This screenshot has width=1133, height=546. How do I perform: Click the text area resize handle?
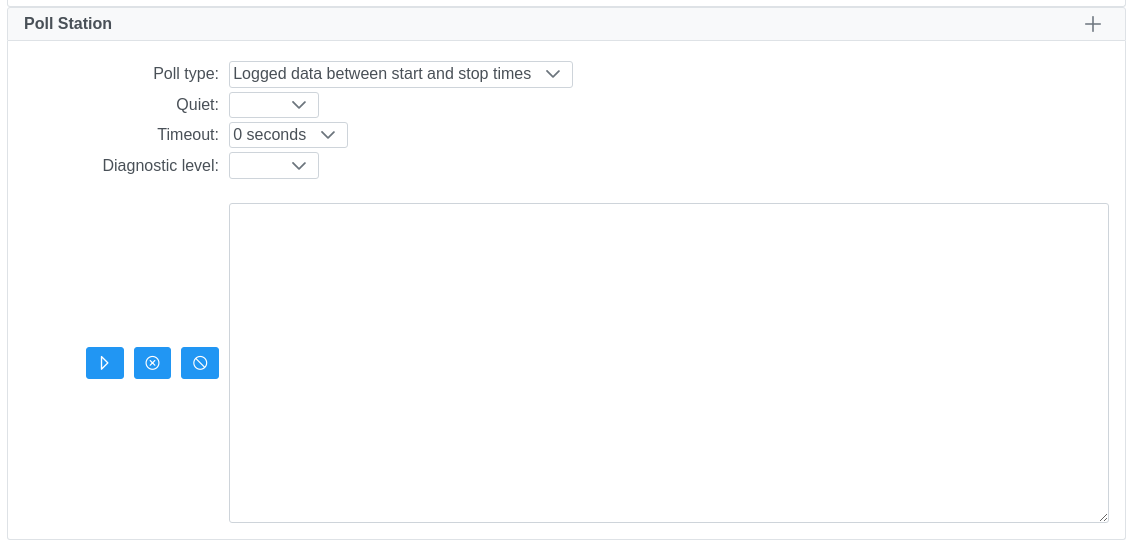(x=1103, y=517)
